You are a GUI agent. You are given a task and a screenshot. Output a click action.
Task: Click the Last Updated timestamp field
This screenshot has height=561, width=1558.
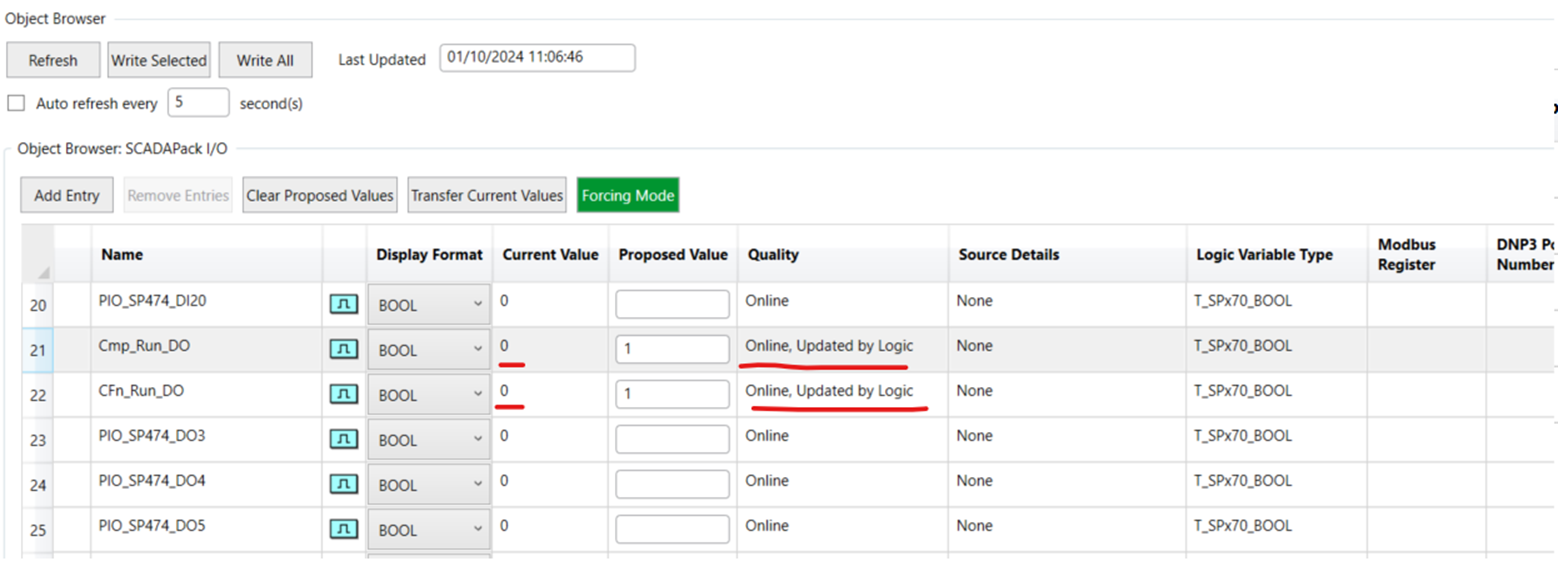(537, 58)
